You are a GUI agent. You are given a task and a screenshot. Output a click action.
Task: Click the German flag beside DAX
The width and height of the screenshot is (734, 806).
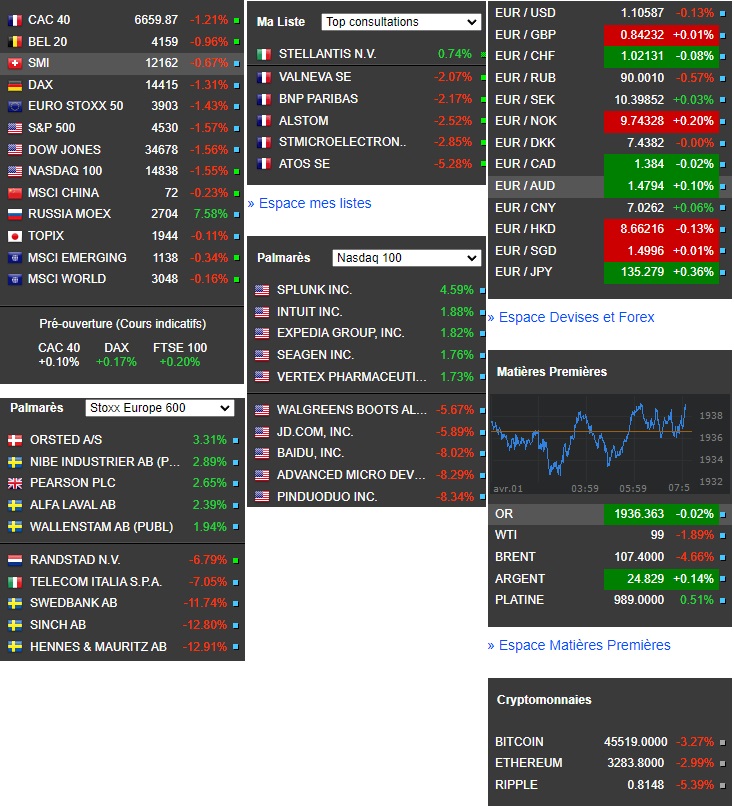[x=15, y=85]
